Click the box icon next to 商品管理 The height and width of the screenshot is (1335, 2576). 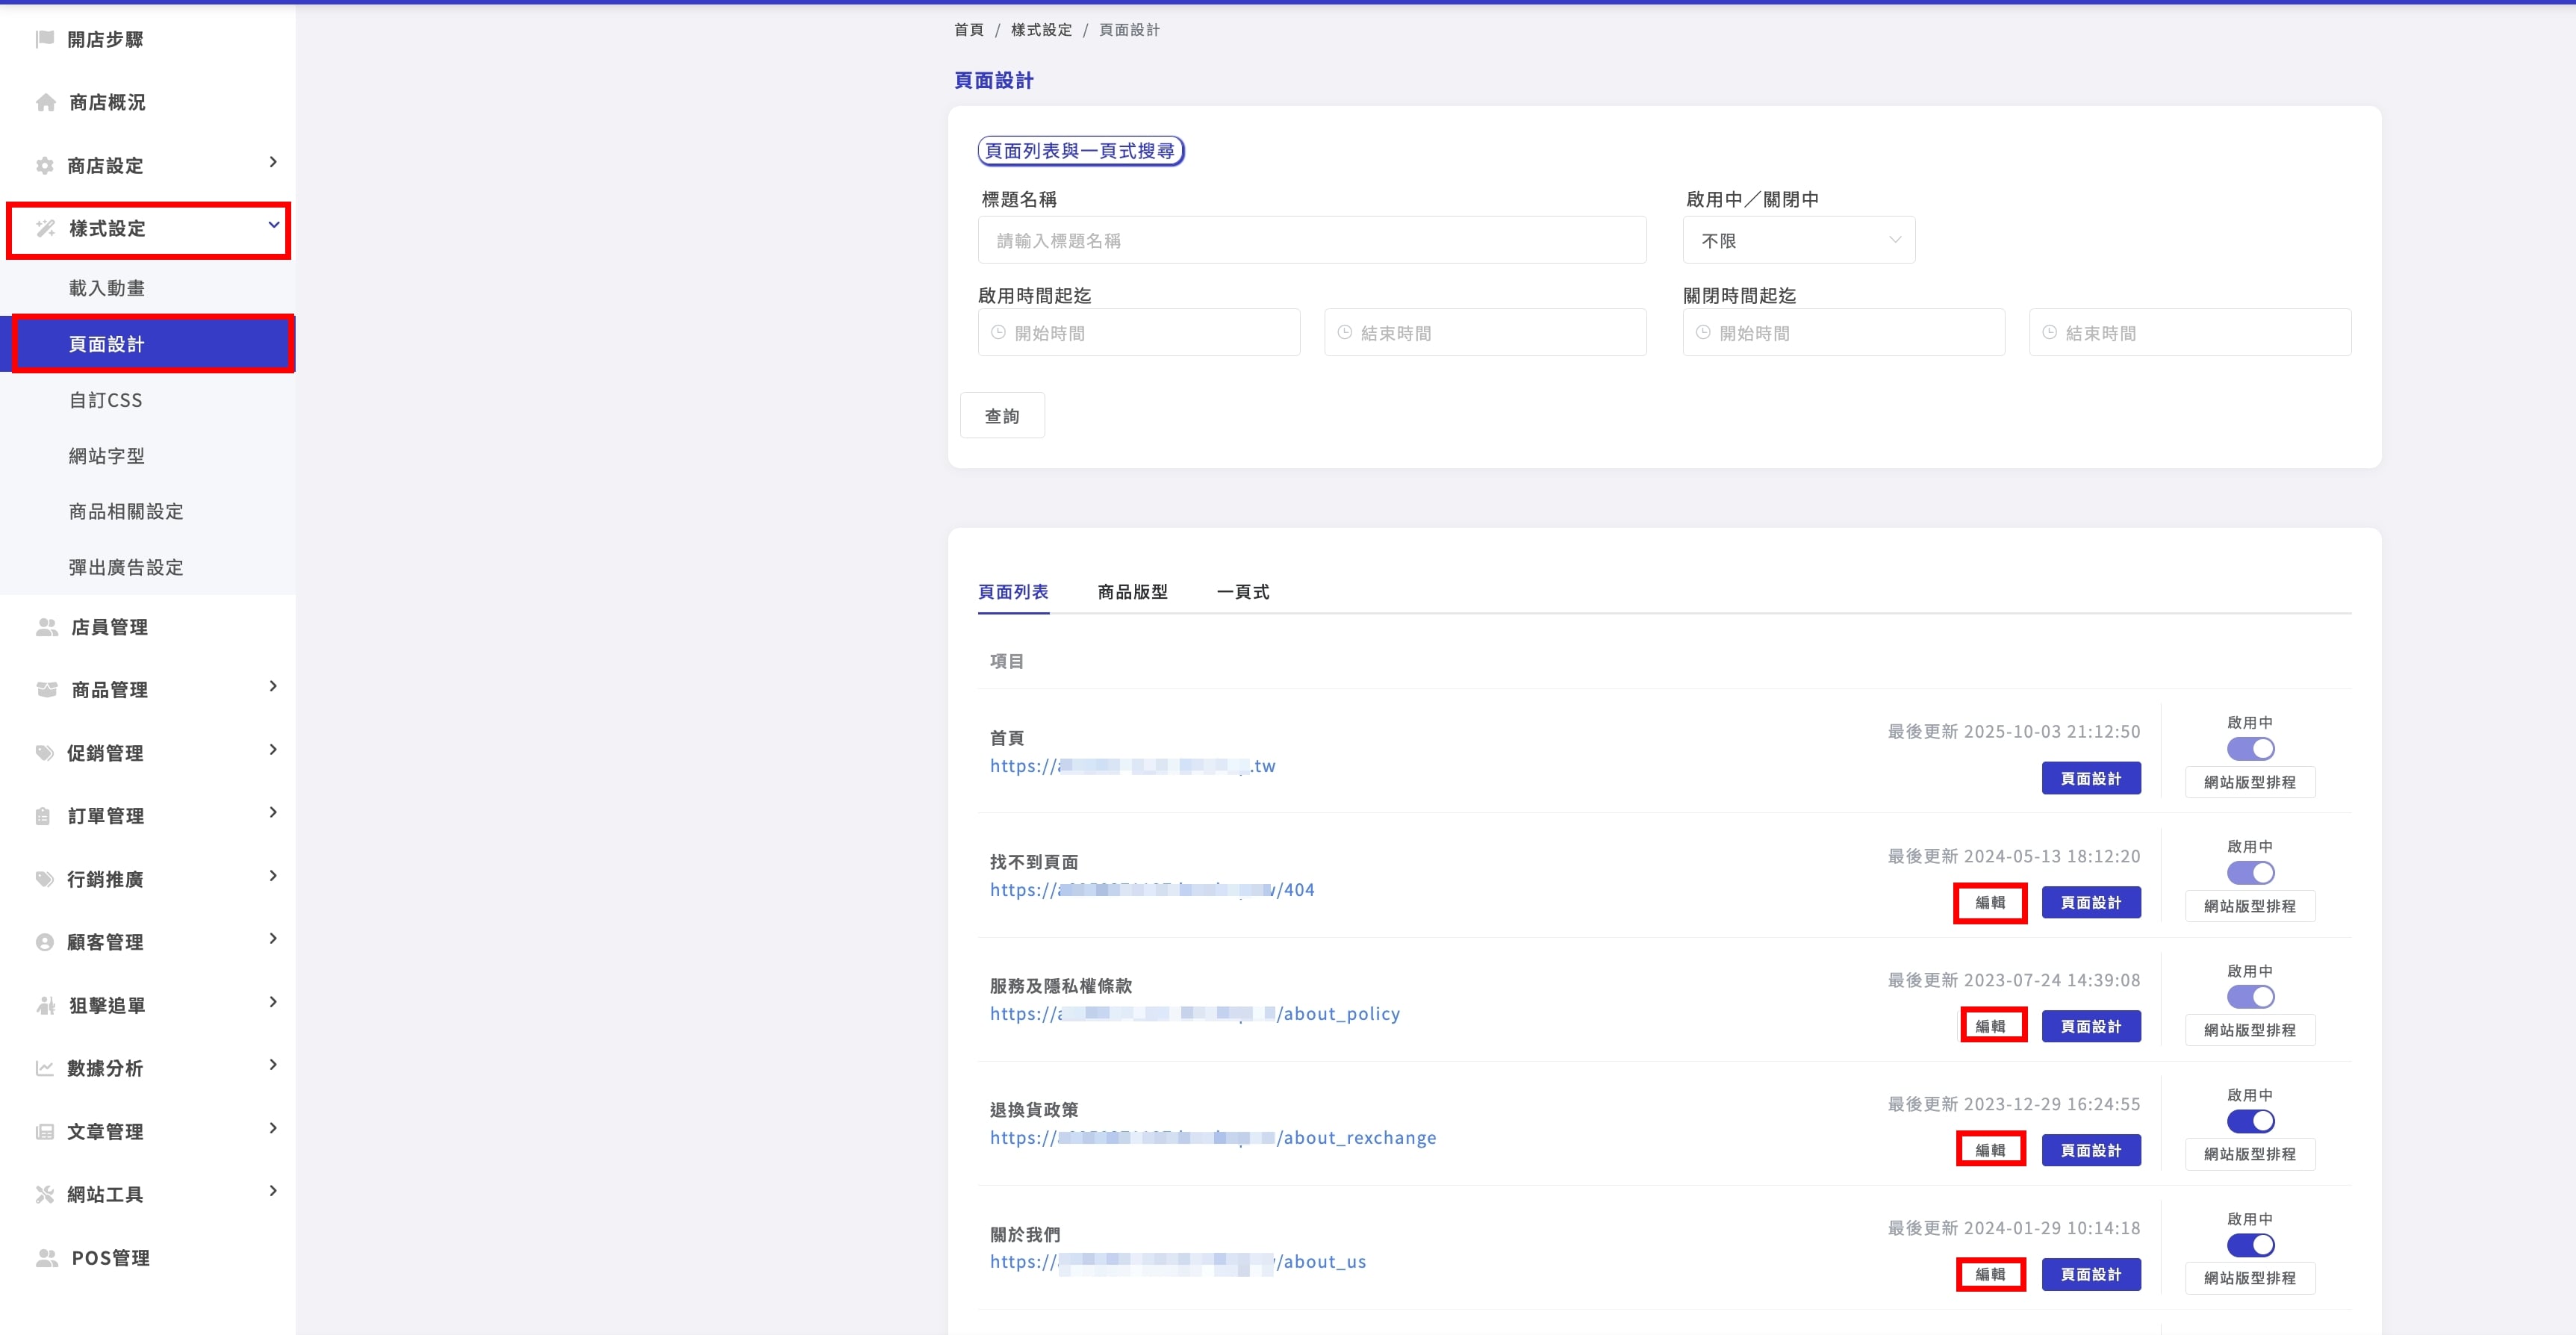(x=46, y=689)
